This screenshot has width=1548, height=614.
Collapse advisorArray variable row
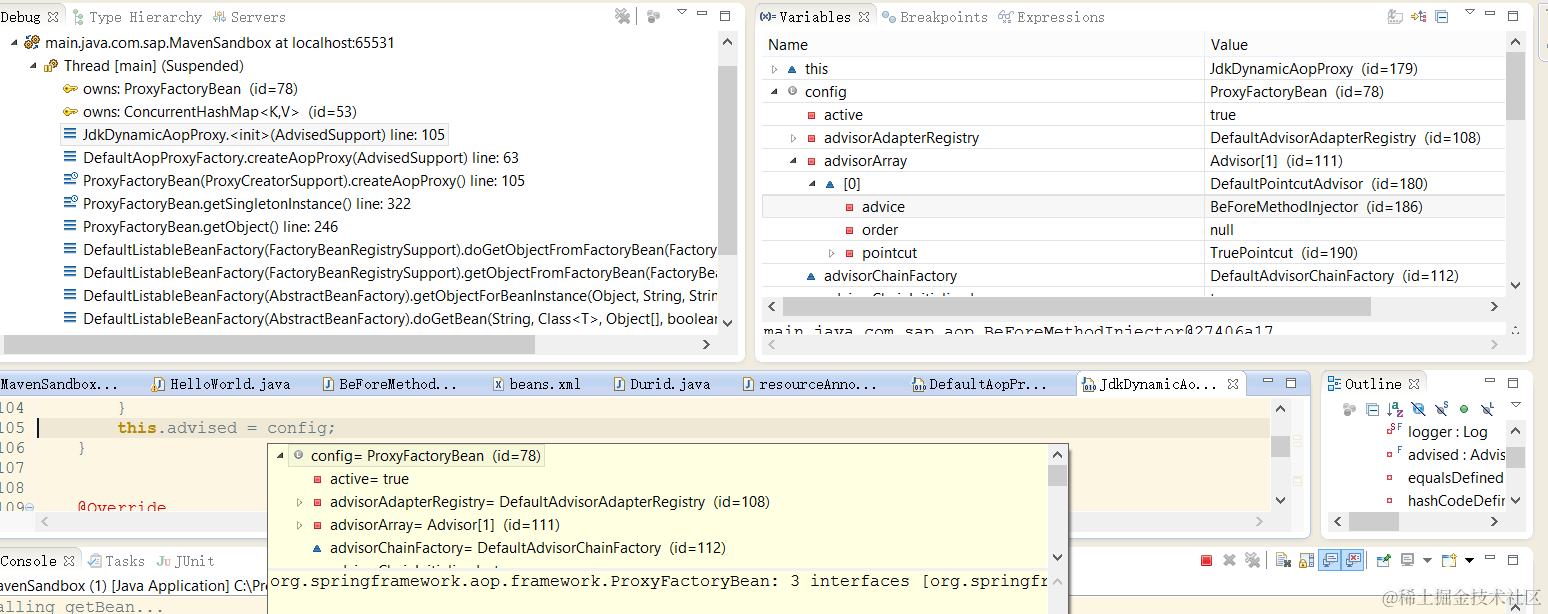(793, 161)
